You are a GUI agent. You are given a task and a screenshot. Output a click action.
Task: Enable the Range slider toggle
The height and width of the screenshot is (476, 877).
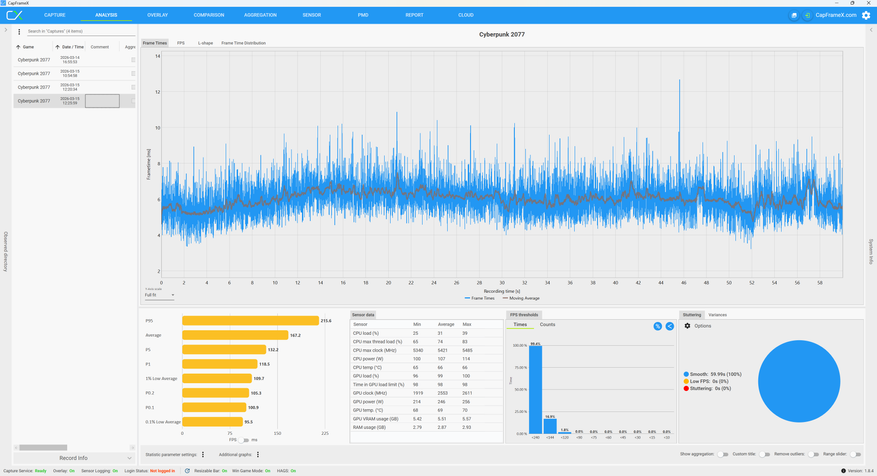pos(857,454)
